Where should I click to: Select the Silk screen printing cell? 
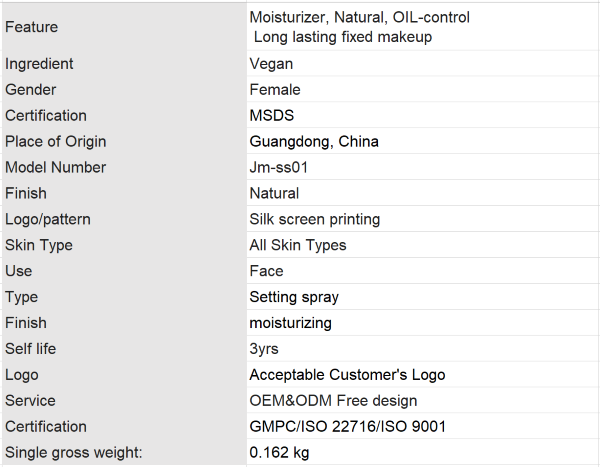[x=423, y=219]
